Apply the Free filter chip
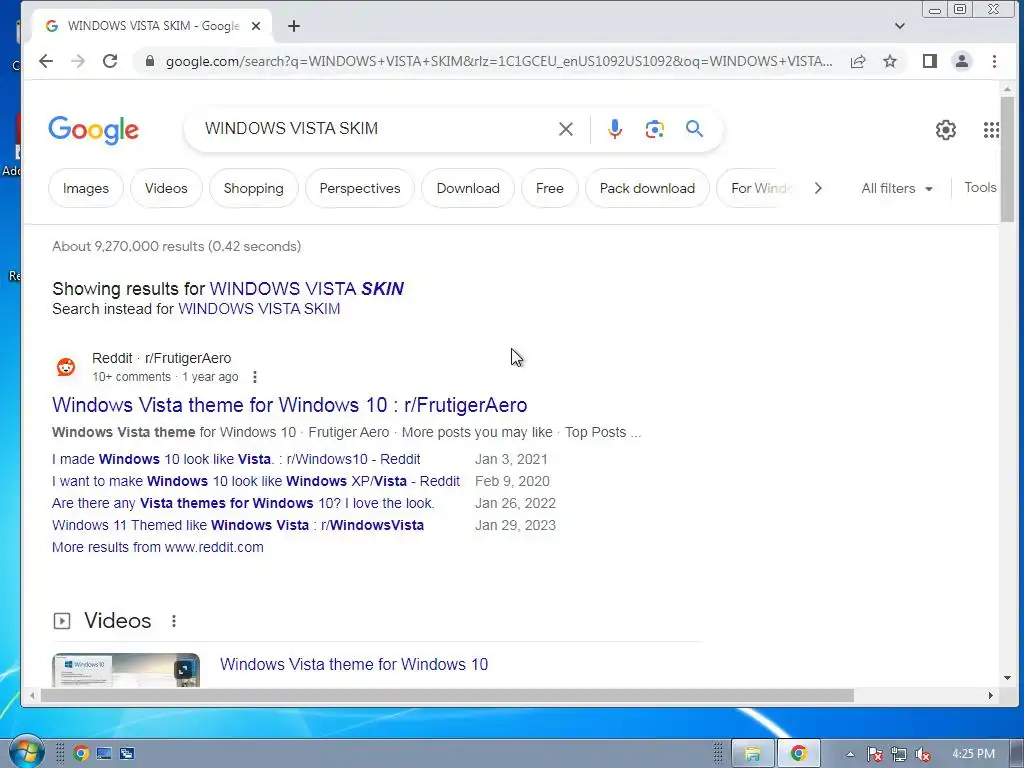The height and width of the screenshot is (768, 1024). coord(549,188)
